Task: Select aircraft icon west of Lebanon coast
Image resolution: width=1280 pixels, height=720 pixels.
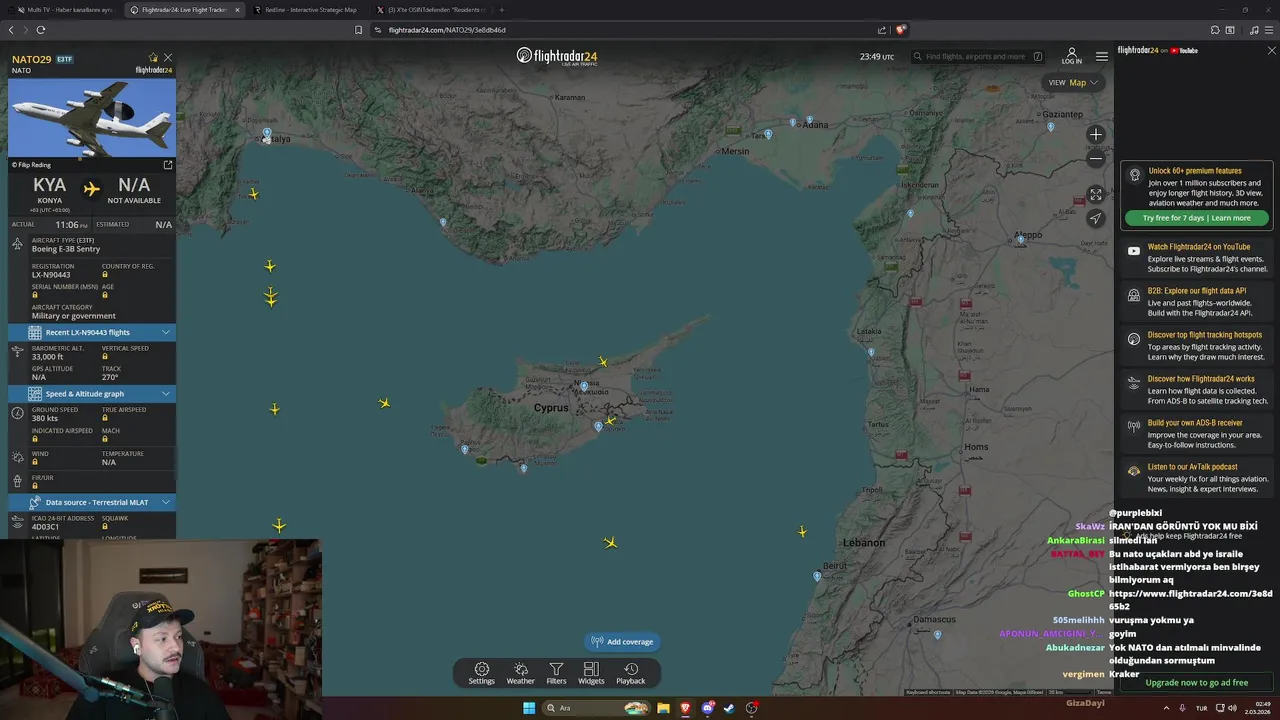Action: tap(802, 532)
